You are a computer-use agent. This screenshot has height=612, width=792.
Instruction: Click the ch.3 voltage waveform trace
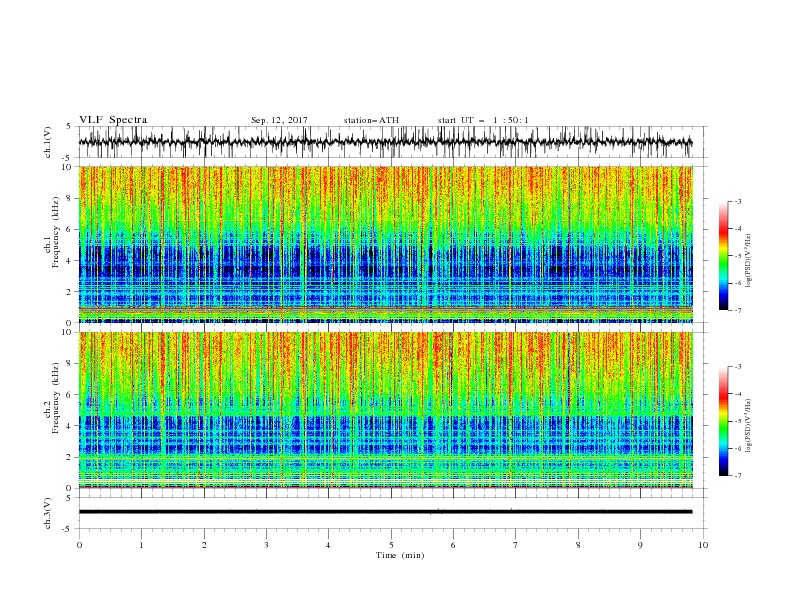pos(385,512)
